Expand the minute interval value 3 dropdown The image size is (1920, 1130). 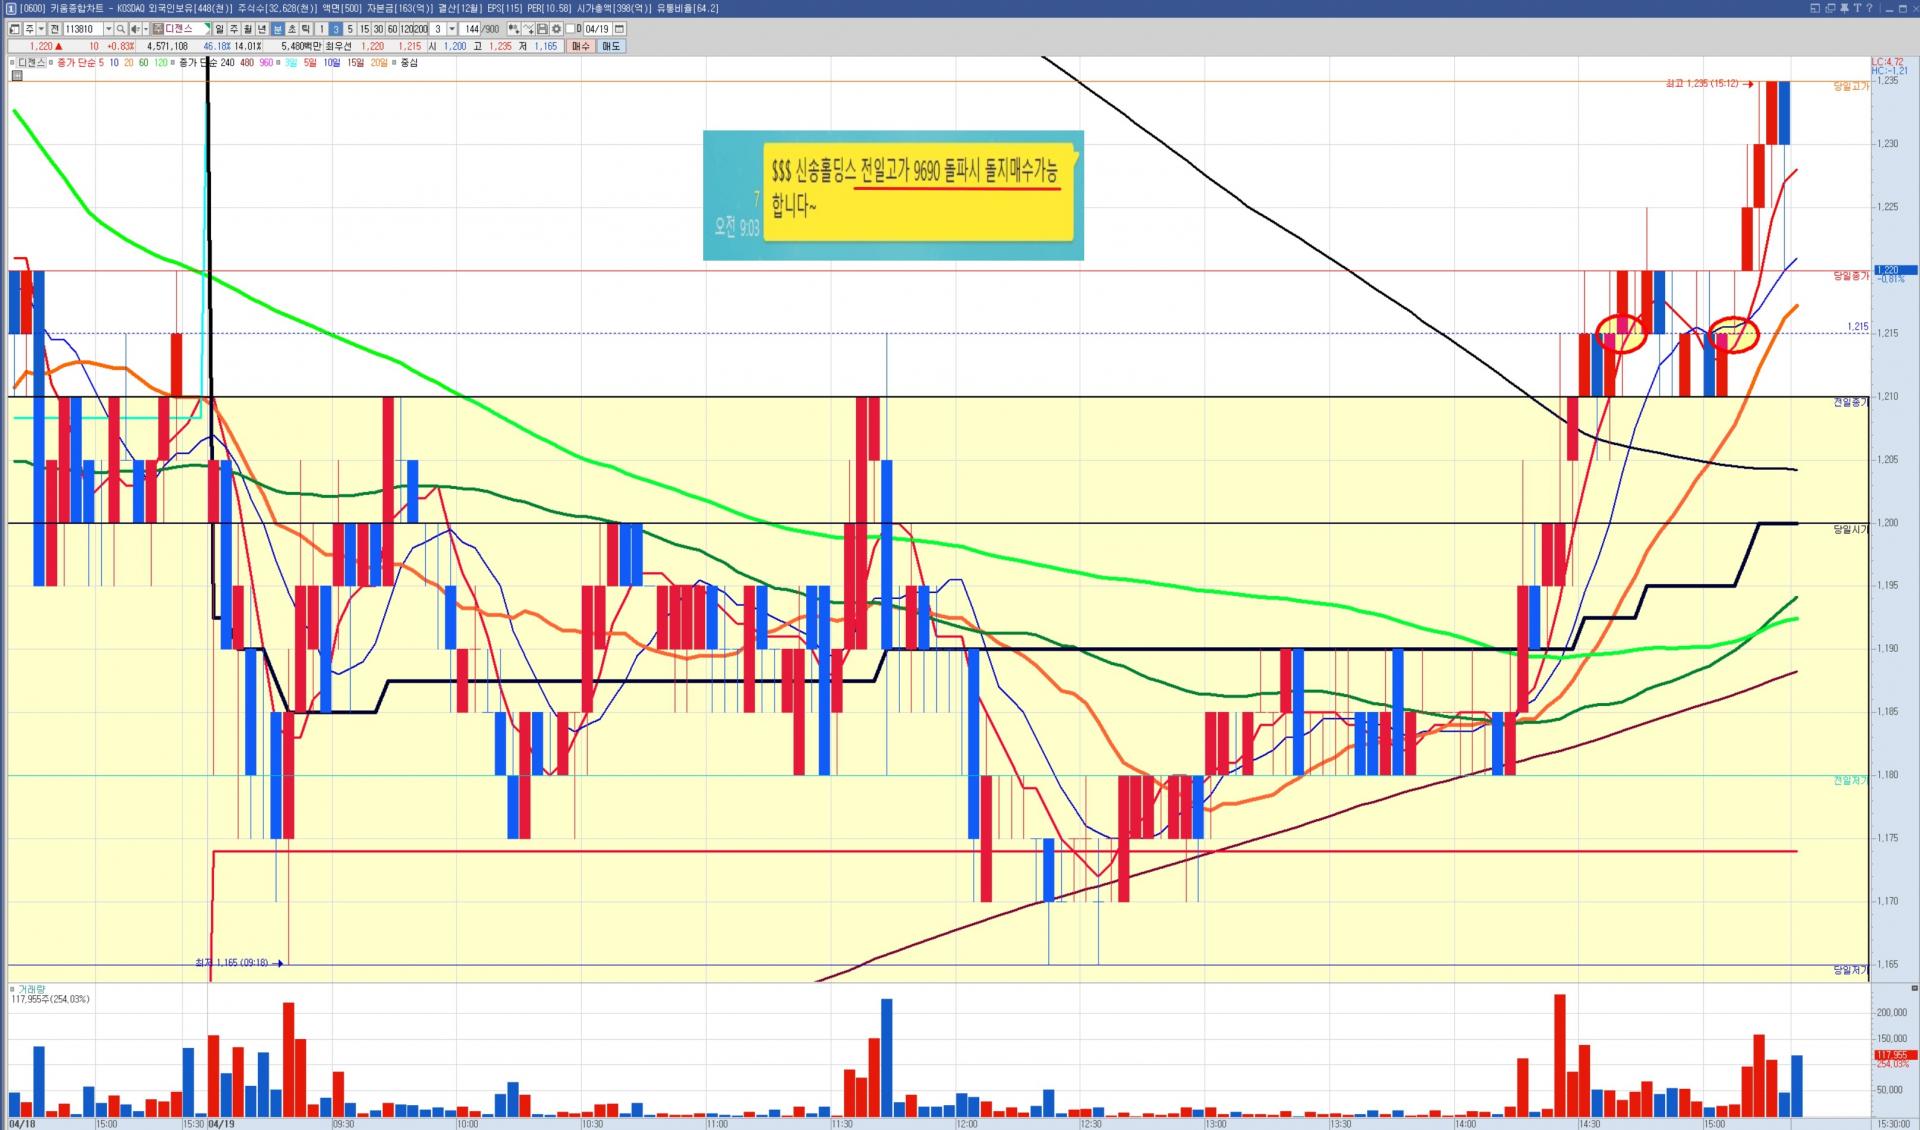coord(452,29)
